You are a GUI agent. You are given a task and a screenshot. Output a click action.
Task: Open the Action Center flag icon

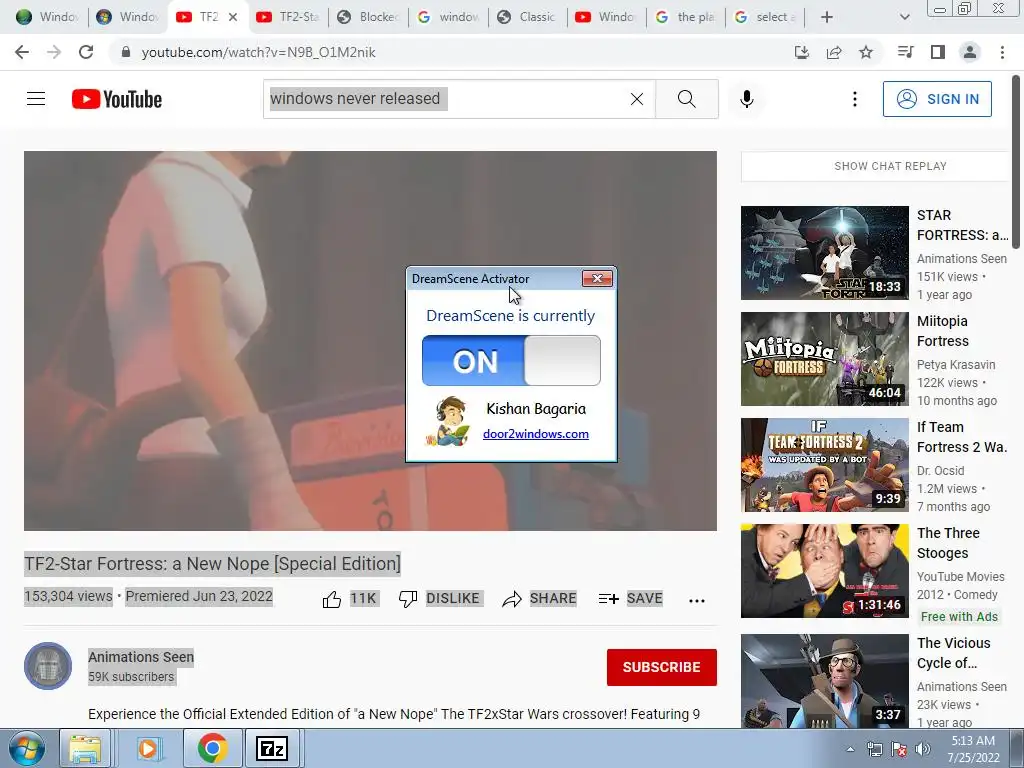(899, 749)
